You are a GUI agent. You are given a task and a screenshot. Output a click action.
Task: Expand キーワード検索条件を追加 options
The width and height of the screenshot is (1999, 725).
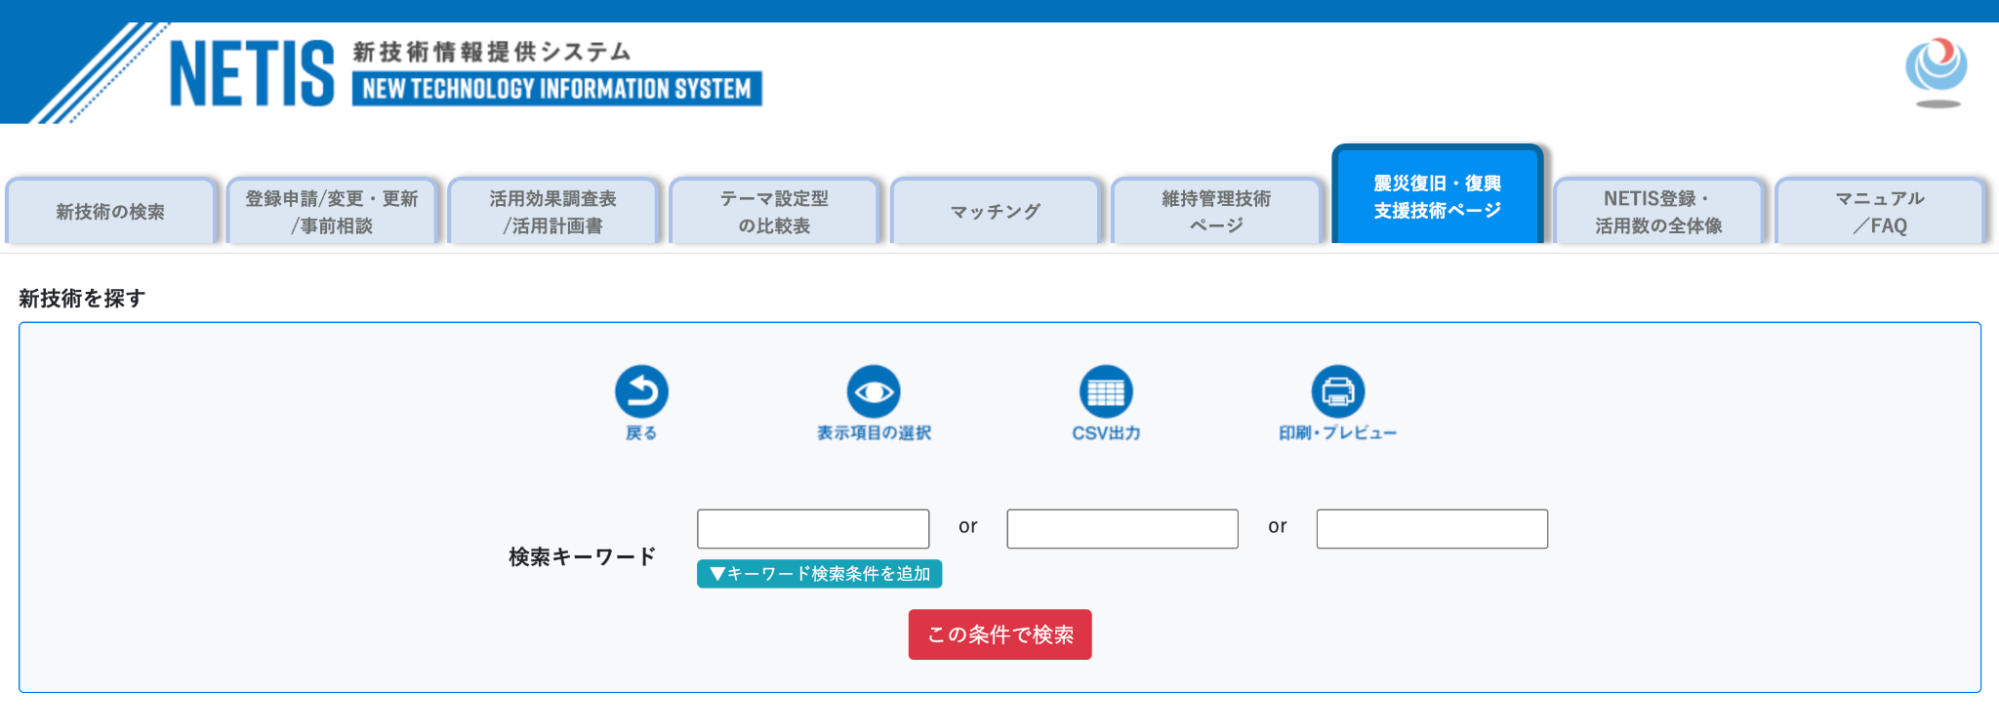819,574
